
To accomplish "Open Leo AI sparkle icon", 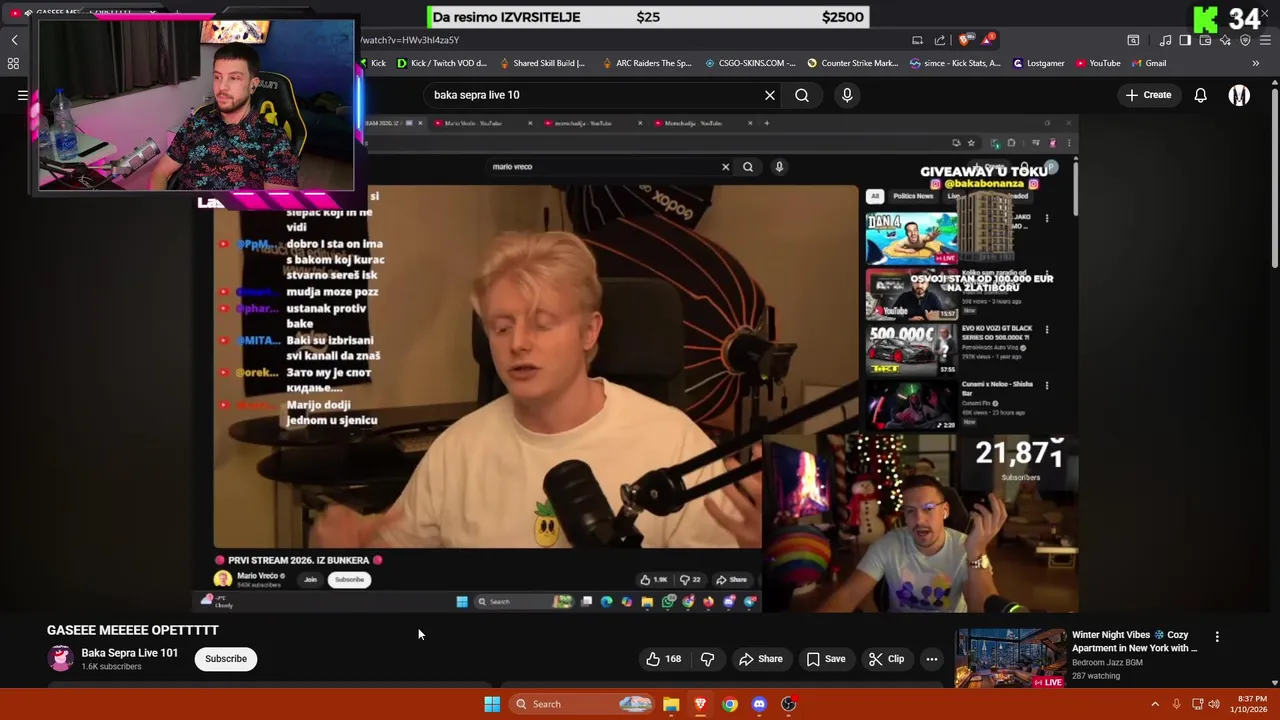I will pos(1225,40).
